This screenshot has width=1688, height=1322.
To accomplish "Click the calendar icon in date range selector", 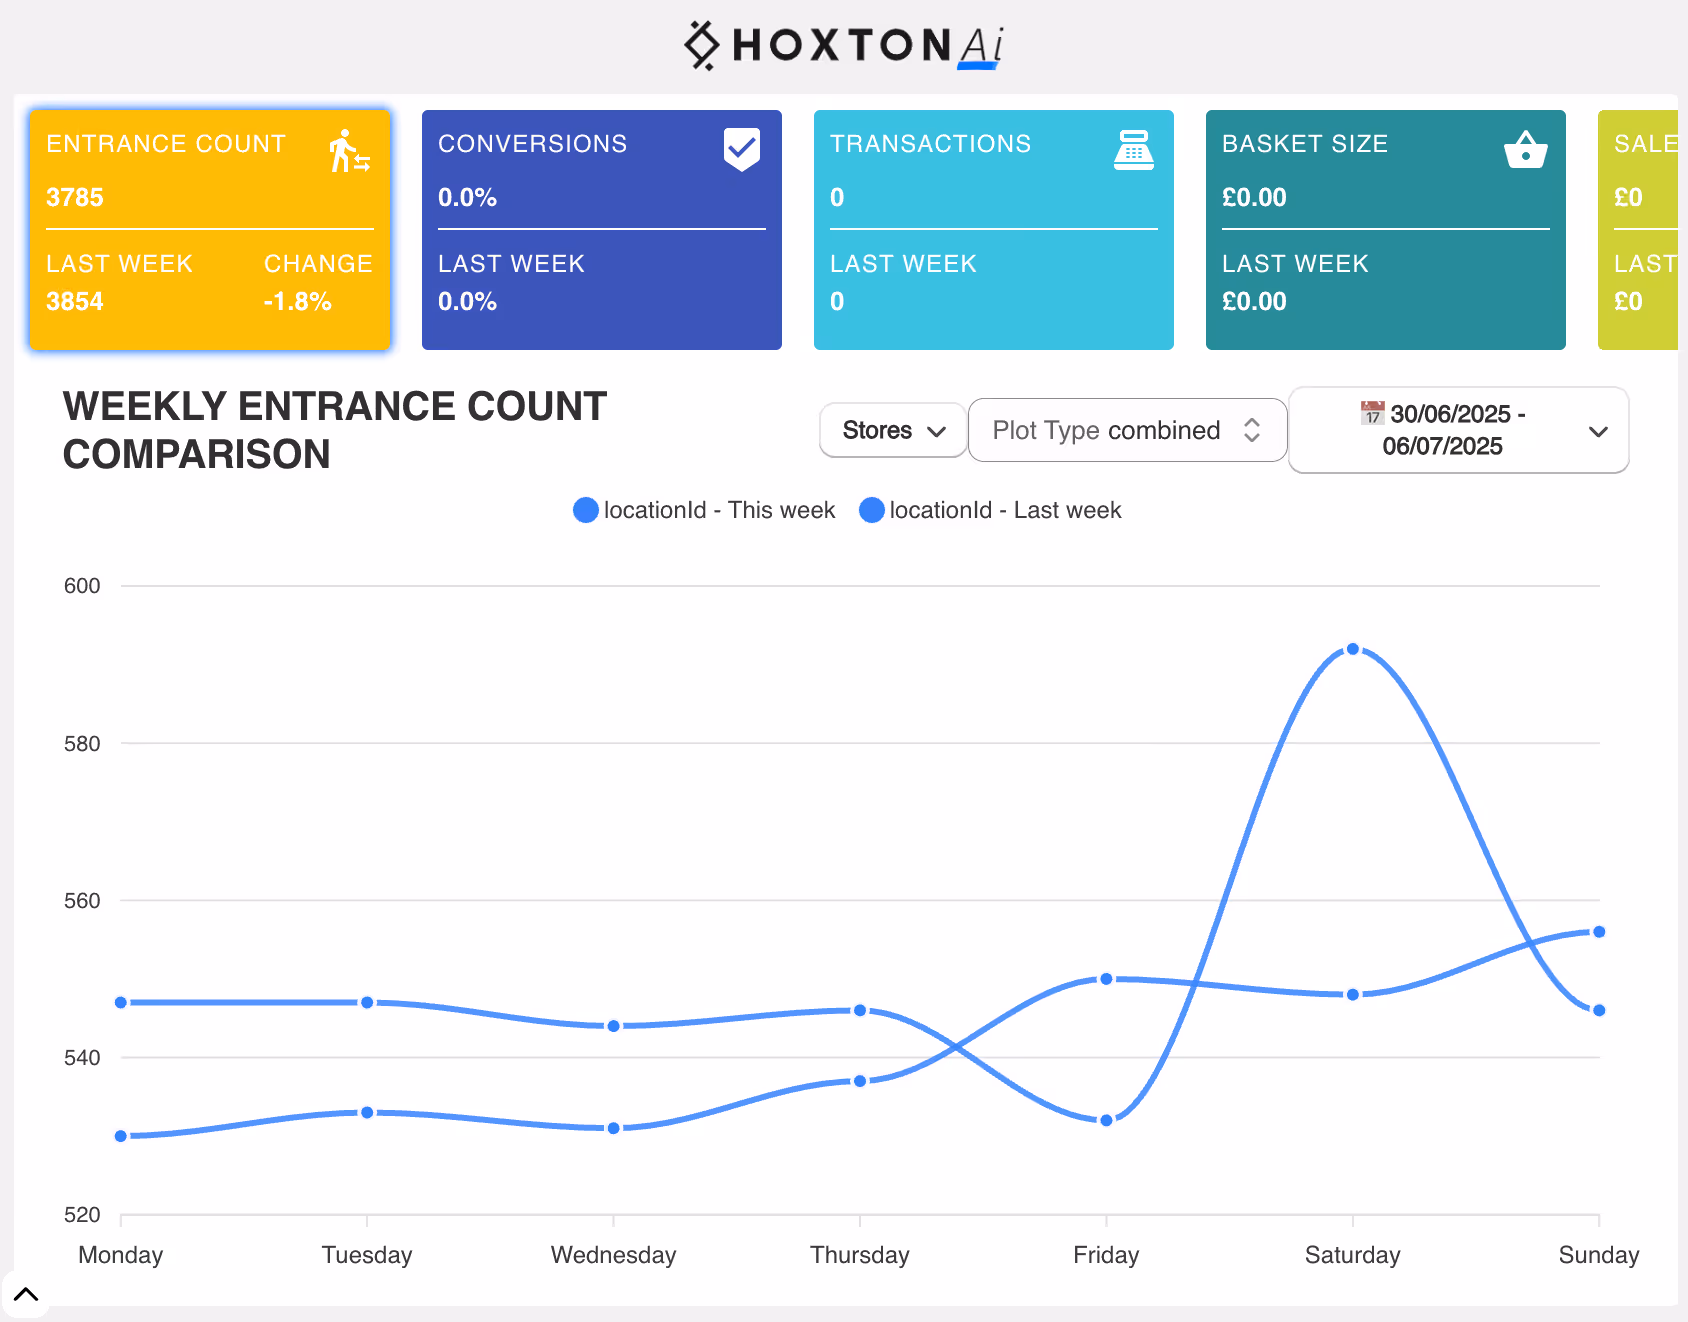I will pos(1372,414).
